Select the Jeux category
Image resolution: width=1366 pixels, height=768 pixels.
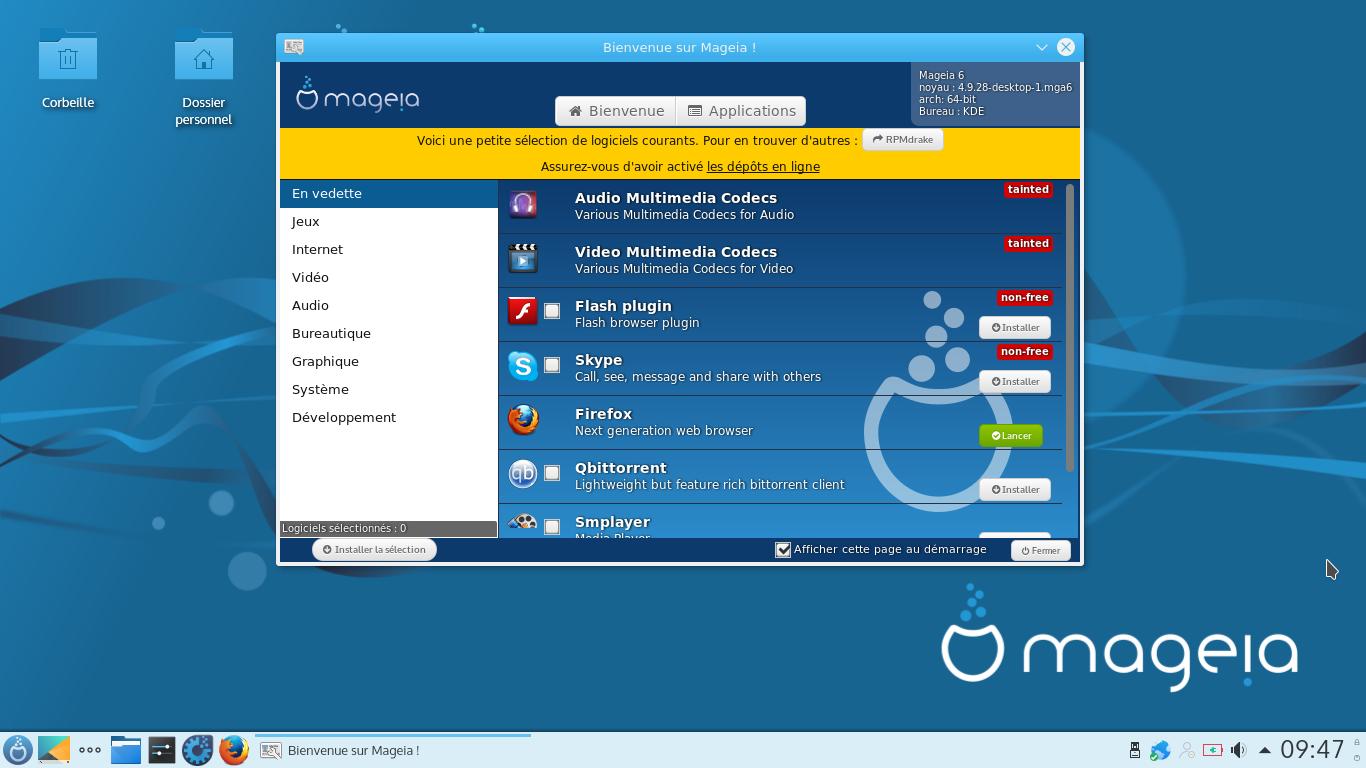tap(388, 222)
